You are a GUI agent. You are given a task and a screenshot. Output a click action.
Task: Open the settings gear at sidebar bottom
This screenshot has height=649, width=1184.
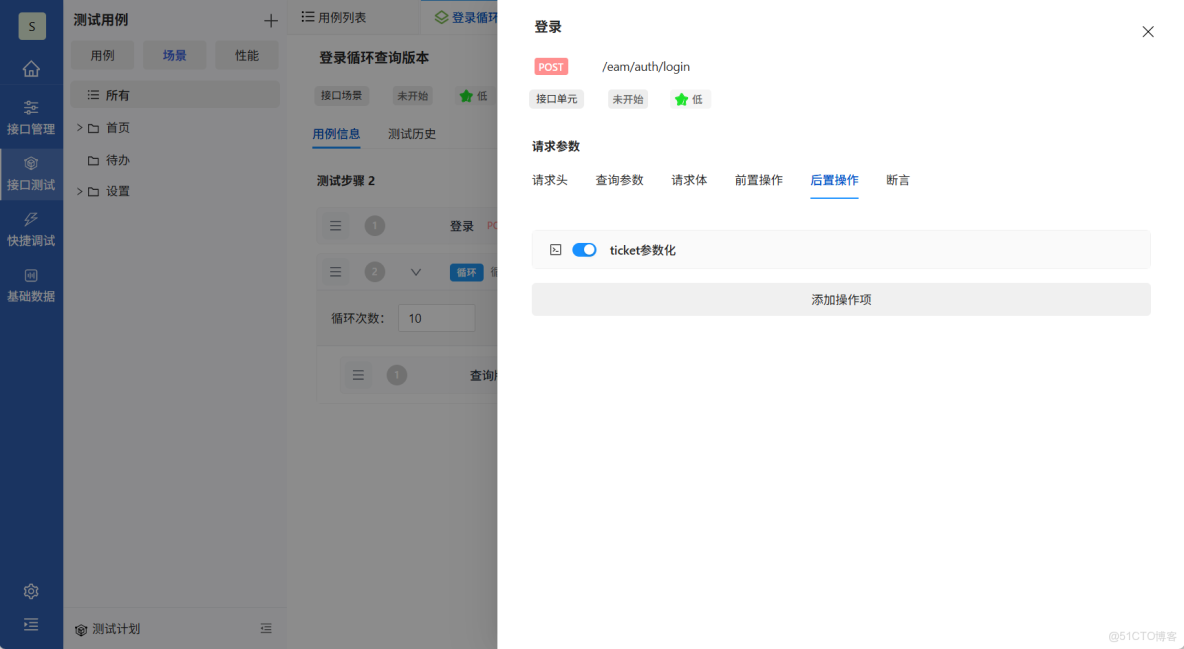click(31, 591)
